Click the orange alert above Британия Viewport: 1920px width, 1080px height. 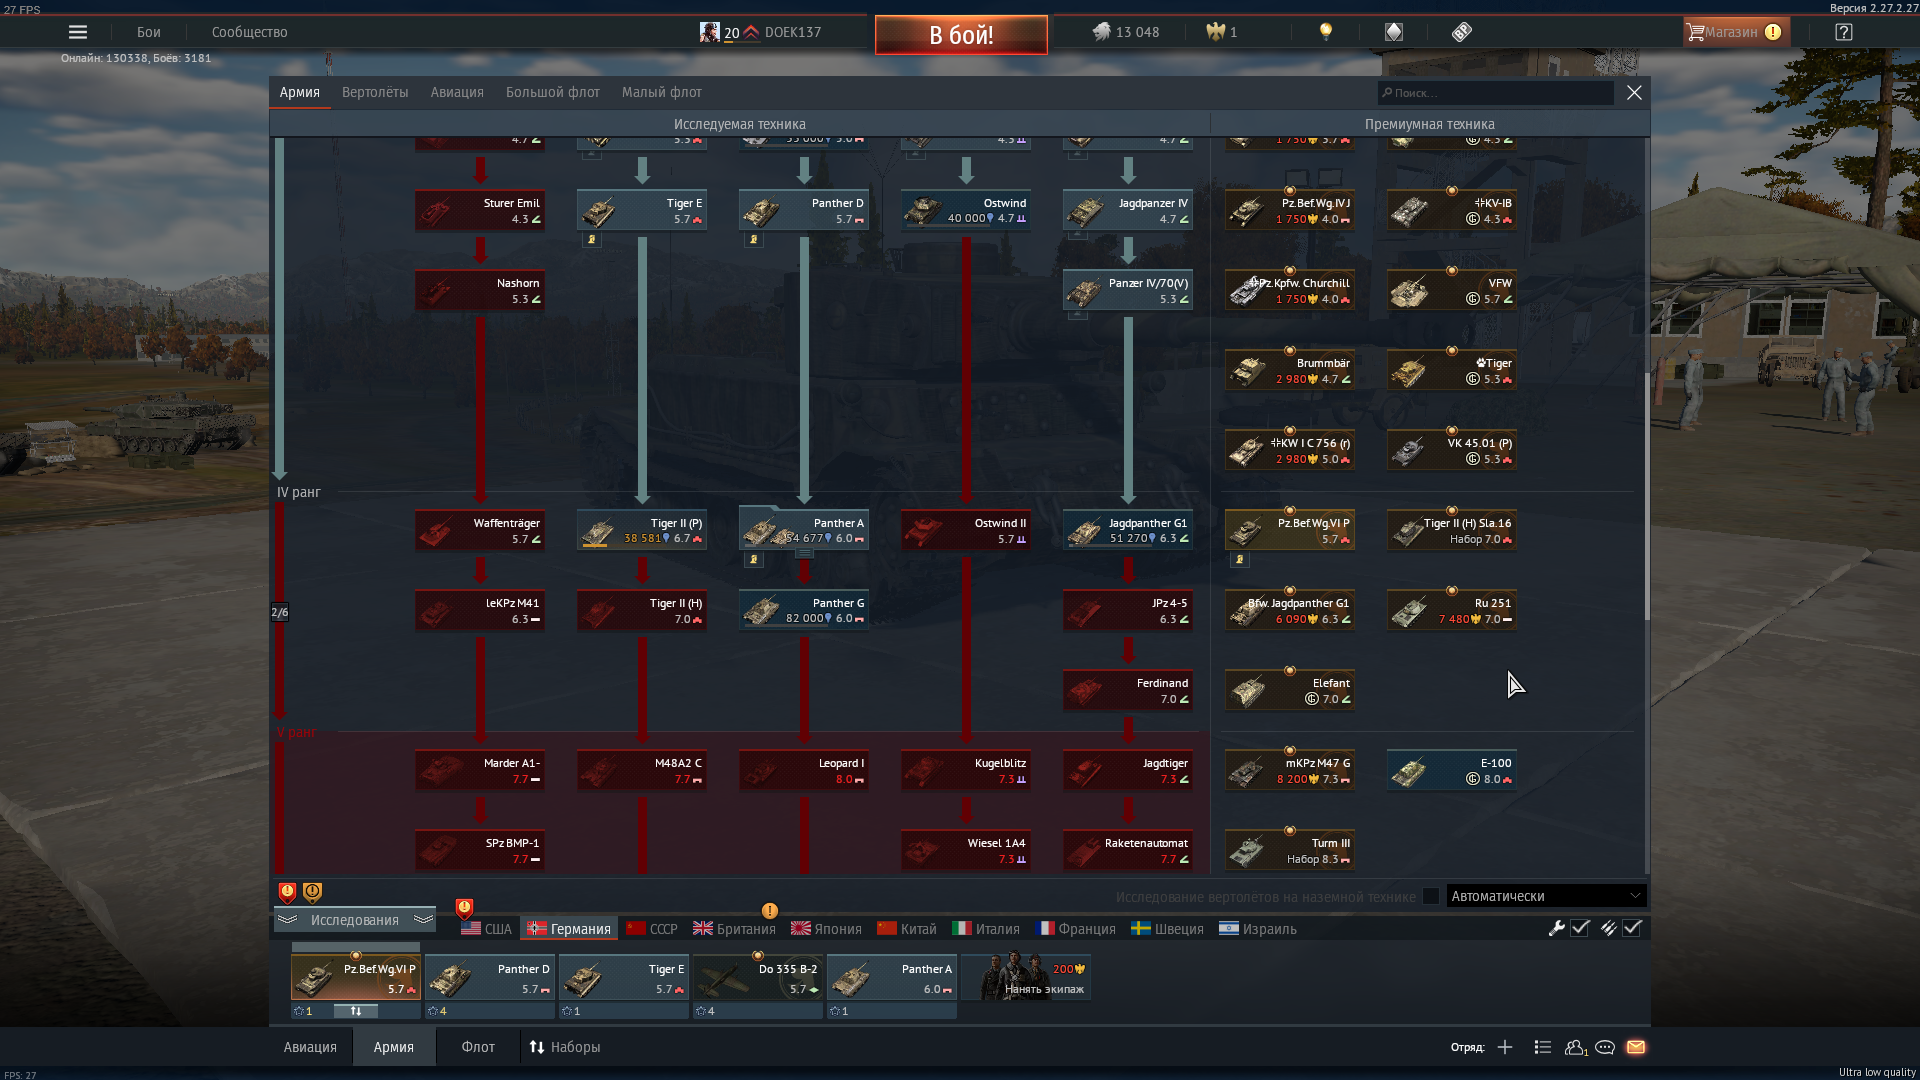pos(769,911)
